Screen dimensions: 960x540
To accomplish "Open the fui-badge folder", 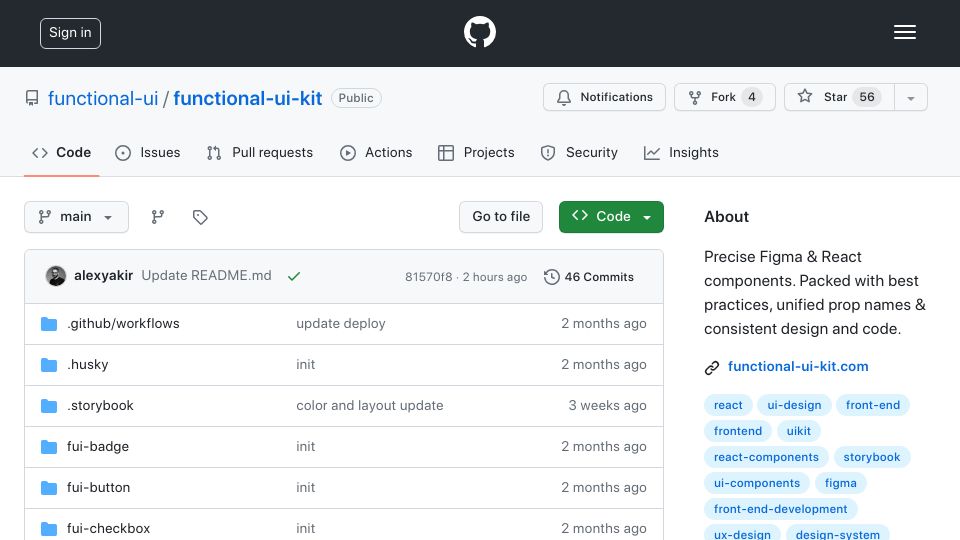I will click(98, 446).
